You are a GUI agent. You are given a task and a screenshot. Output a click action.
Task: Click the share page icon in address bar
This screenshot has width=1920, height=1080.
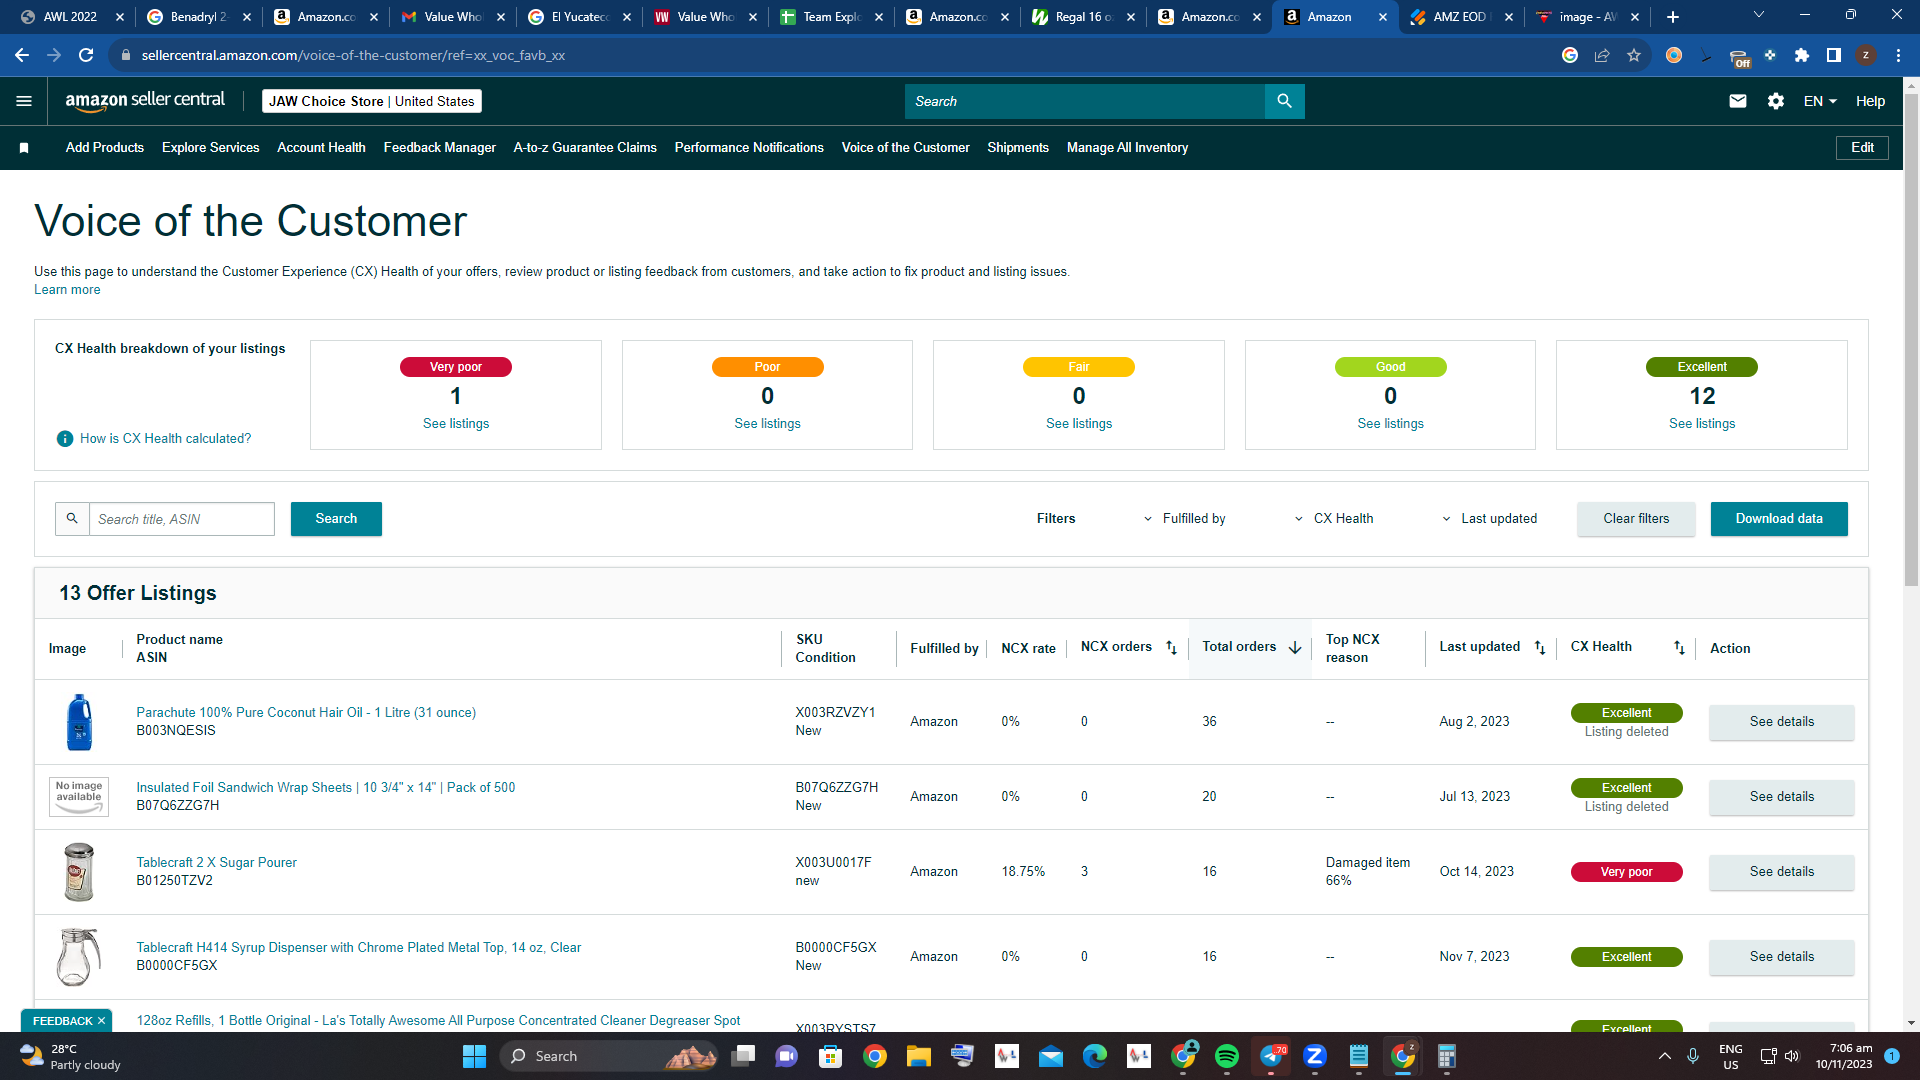tap(1602, 55)
